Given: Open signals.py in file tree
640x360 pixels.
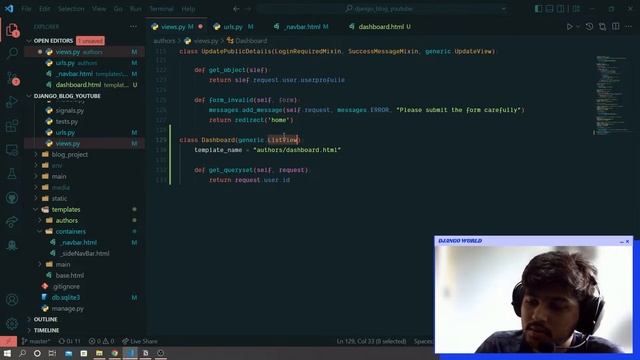Looking at the screenshot, I should pos(69,111).
